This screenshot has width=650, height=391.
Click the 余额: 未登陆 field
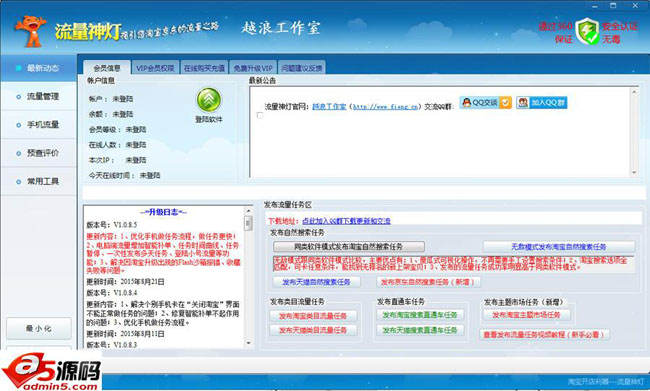[111, 114]
